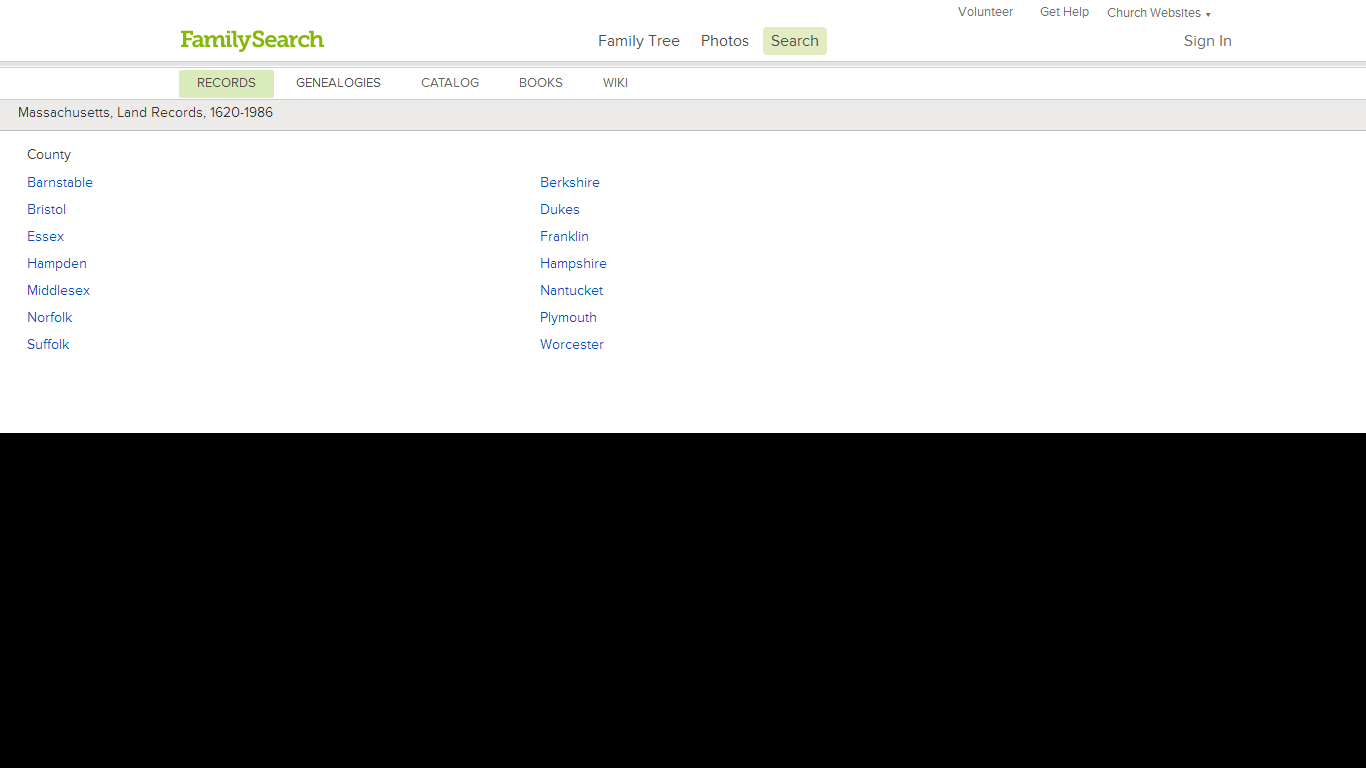Go to the Photos section
Viewport: 1366px width, 768px height.
(725, 41)
